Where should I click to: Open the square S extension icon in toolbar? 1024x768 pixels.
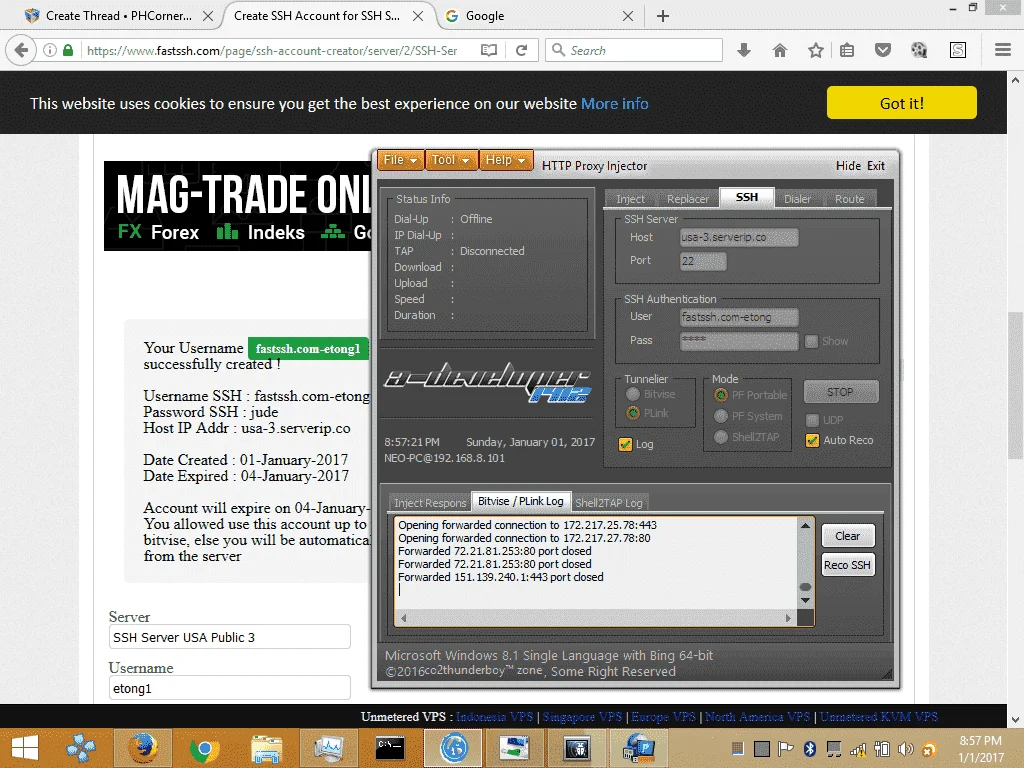958,50
